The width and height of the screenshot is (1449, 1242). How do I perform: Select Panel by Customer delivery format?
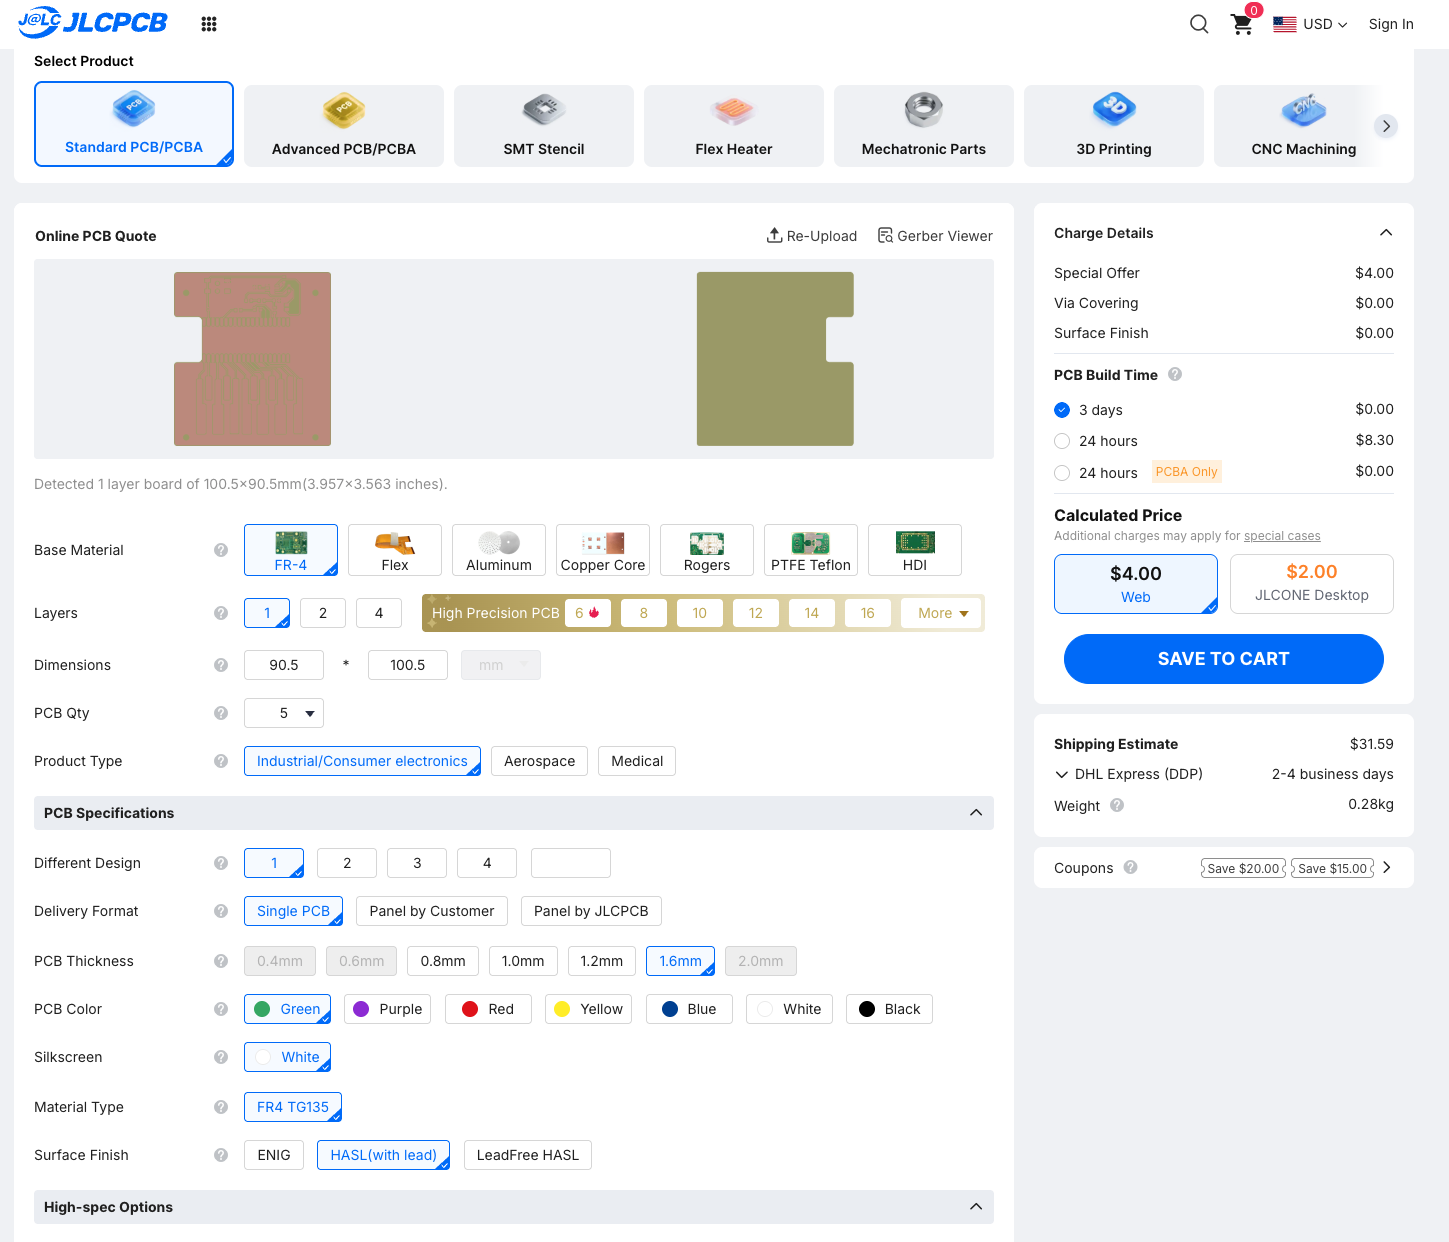432,911
